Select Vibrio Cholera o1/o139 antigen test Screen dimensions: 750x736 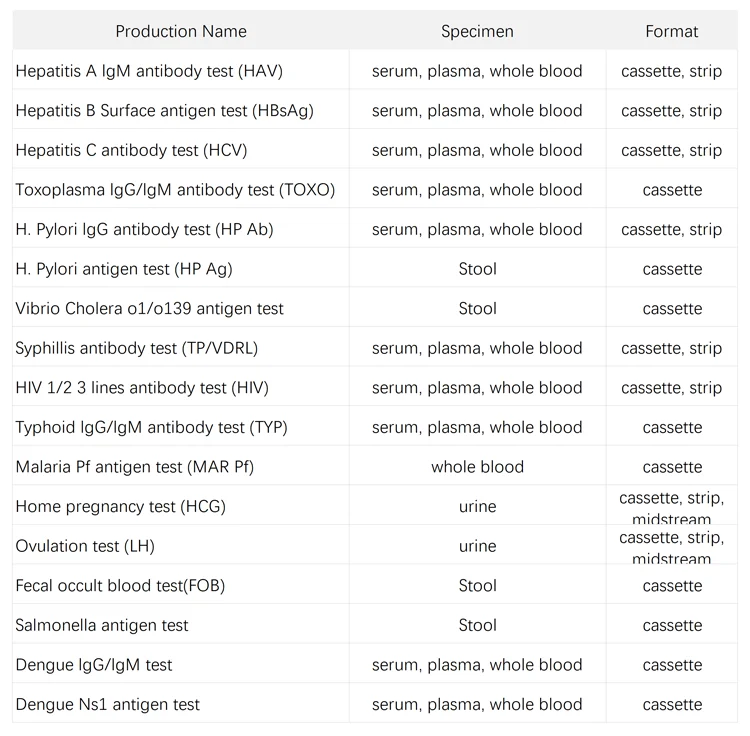(x=149, y=309)
